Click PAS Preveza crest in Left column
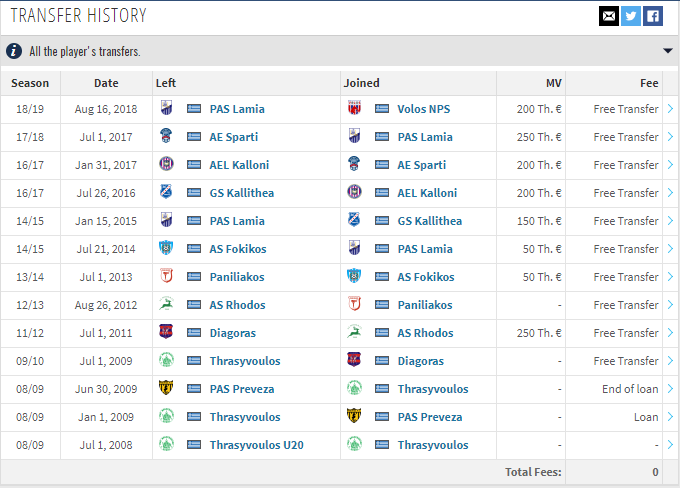Image resolution: width=680 pixels, height=488 pixels. (166, 387)
